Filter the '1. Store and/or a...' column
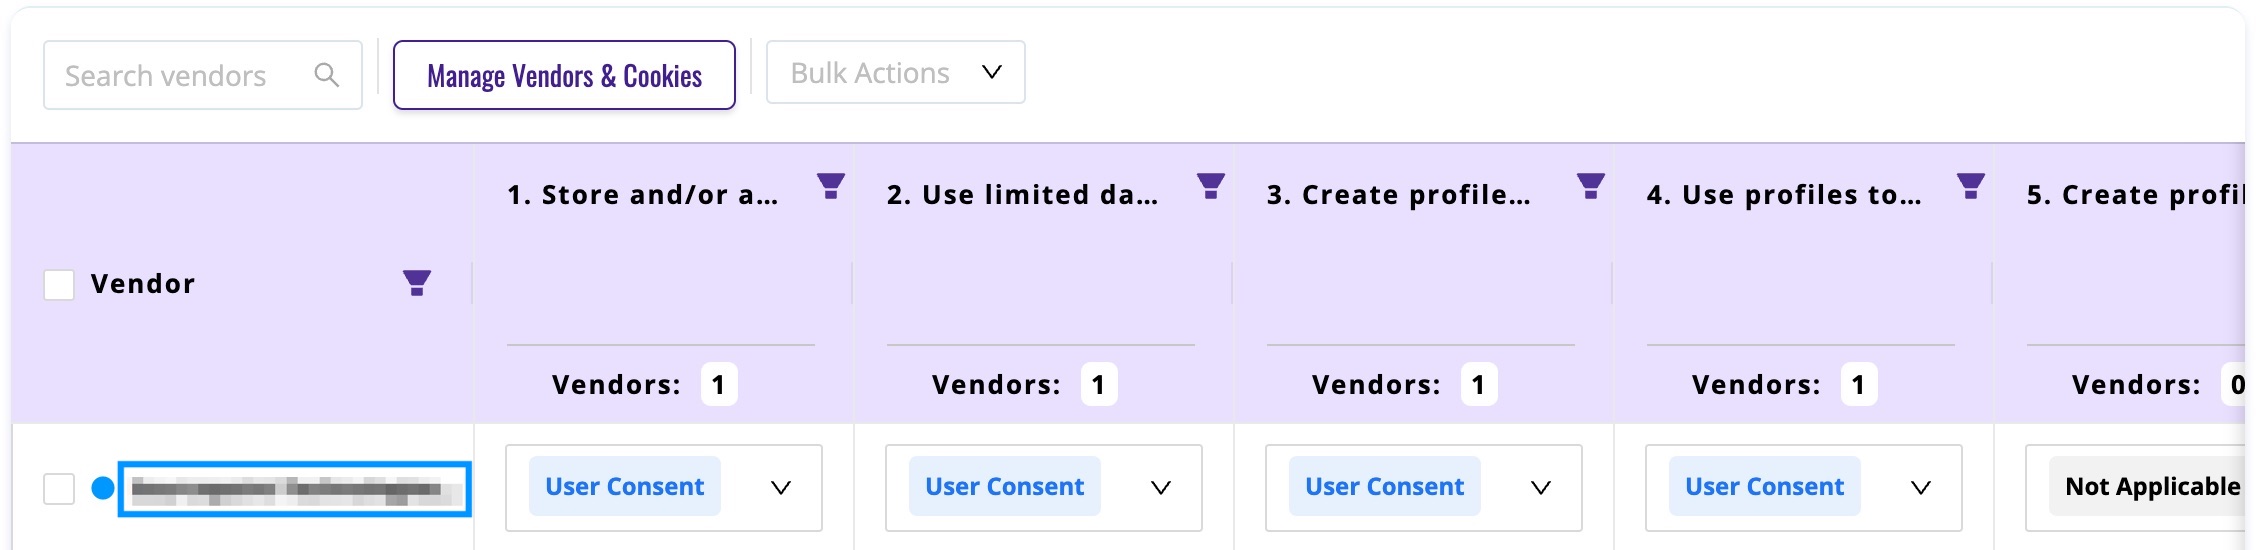 pyautogui.click(x=831, y=186)
